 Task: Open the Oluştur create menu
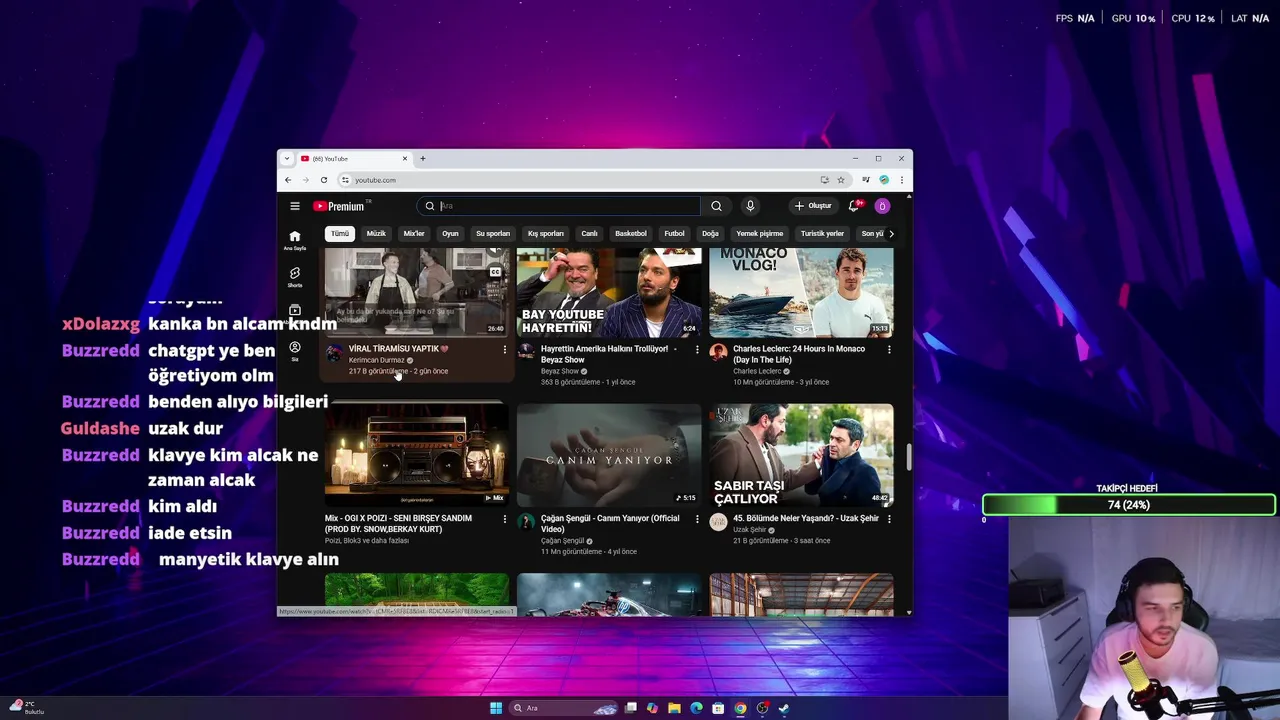click(x=813, y=206)
